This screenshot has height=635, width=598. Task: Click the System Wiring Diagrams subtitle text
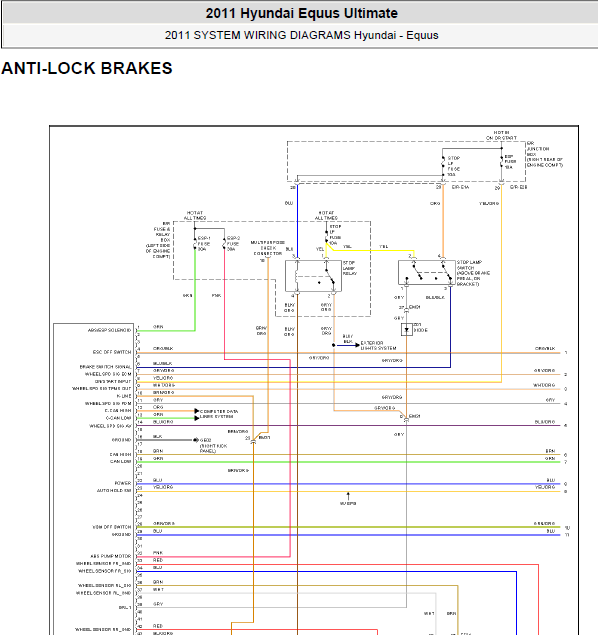point(302,35)
